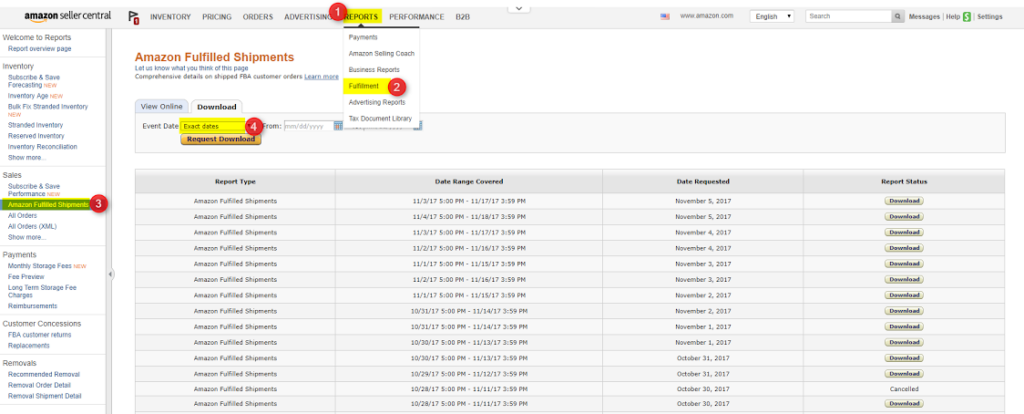Open Subscribe & Save Performance link
Screen dimensions: 1024x414
tap(34, 190)
